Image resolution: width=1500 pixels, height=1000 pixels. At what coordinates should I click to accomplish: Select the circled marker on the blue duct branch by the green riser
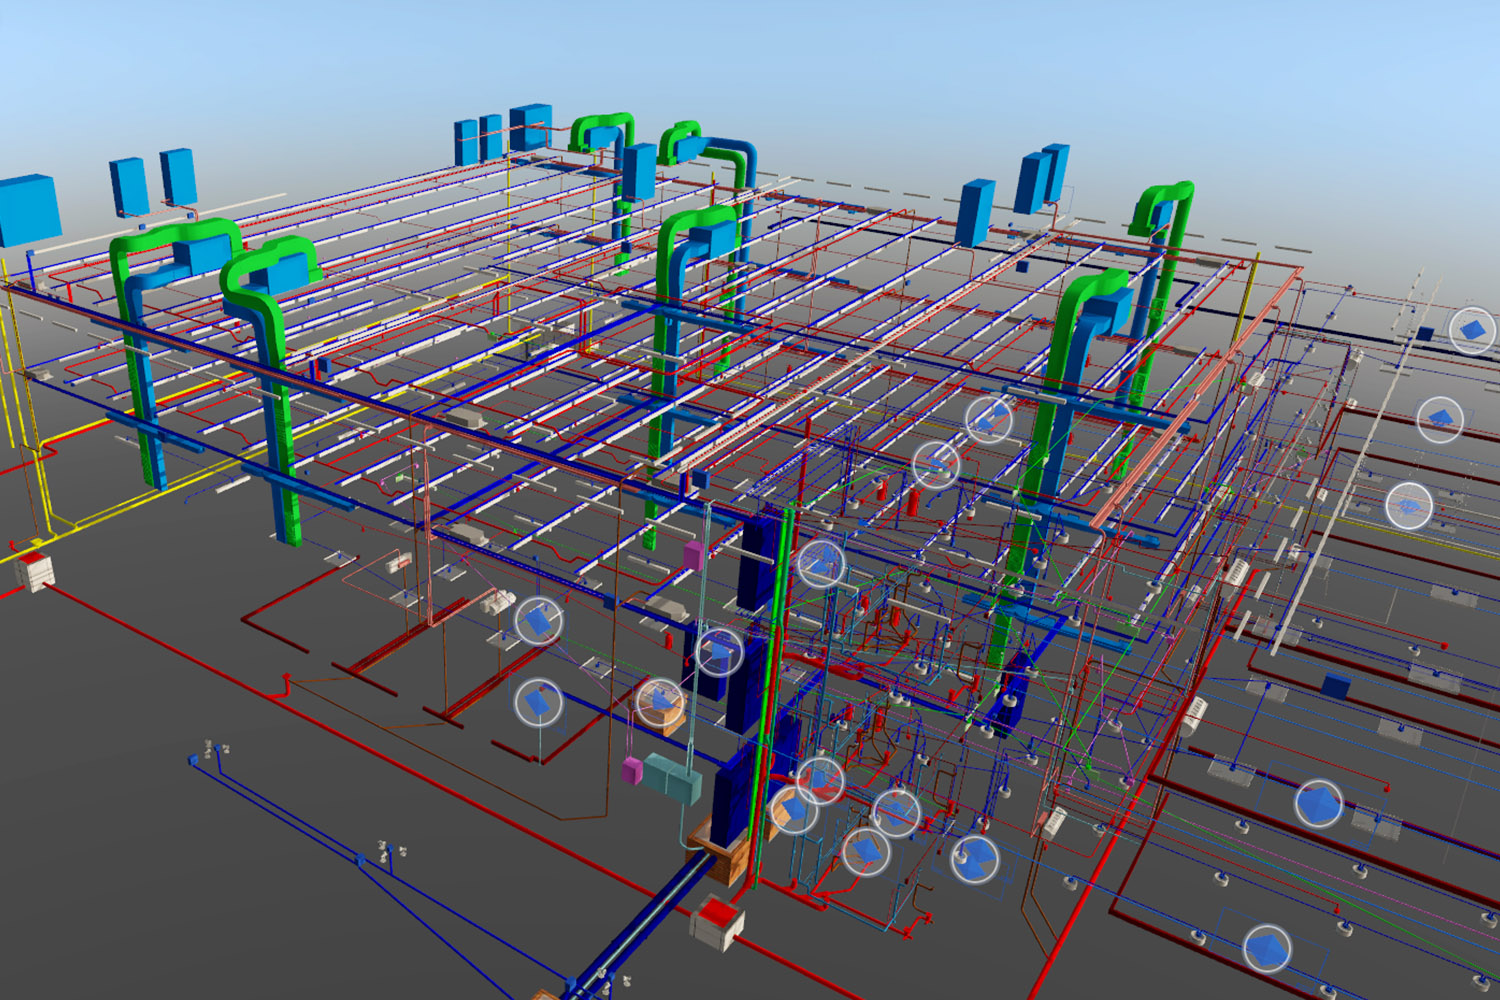989,419
